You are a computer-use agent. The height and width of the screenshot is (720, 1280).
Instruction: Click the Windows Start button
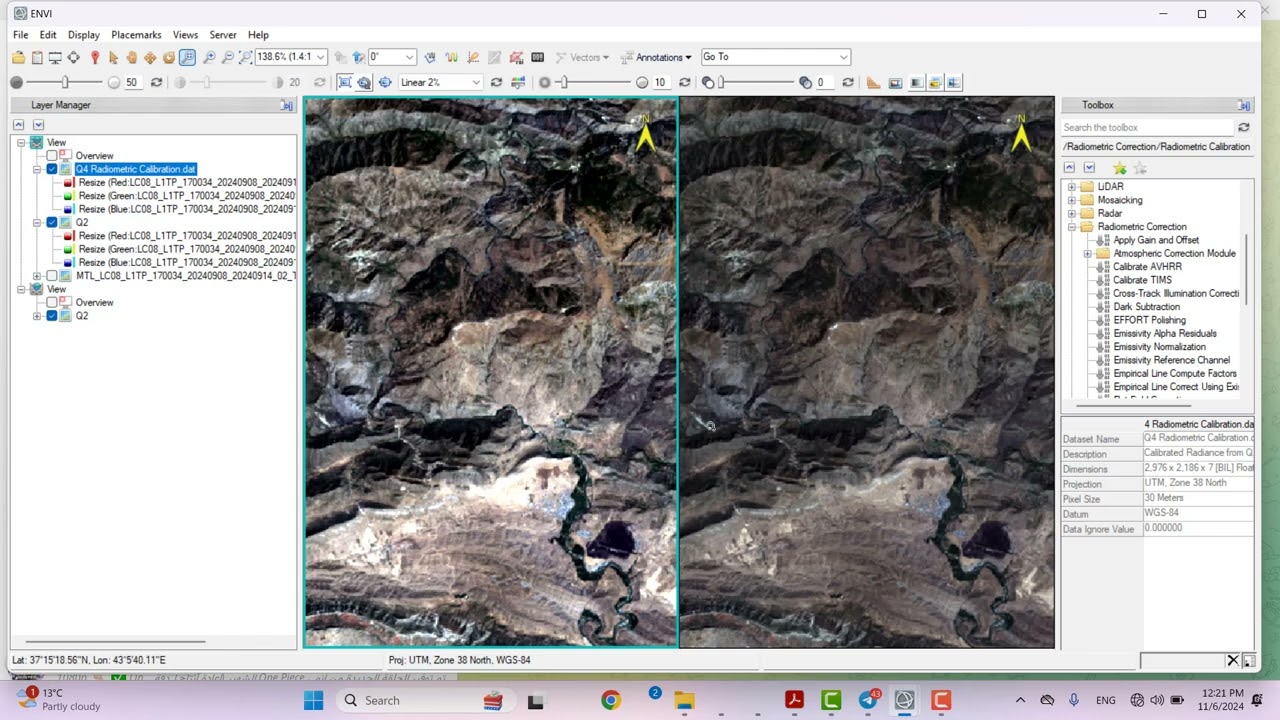[x=313, y=701]
